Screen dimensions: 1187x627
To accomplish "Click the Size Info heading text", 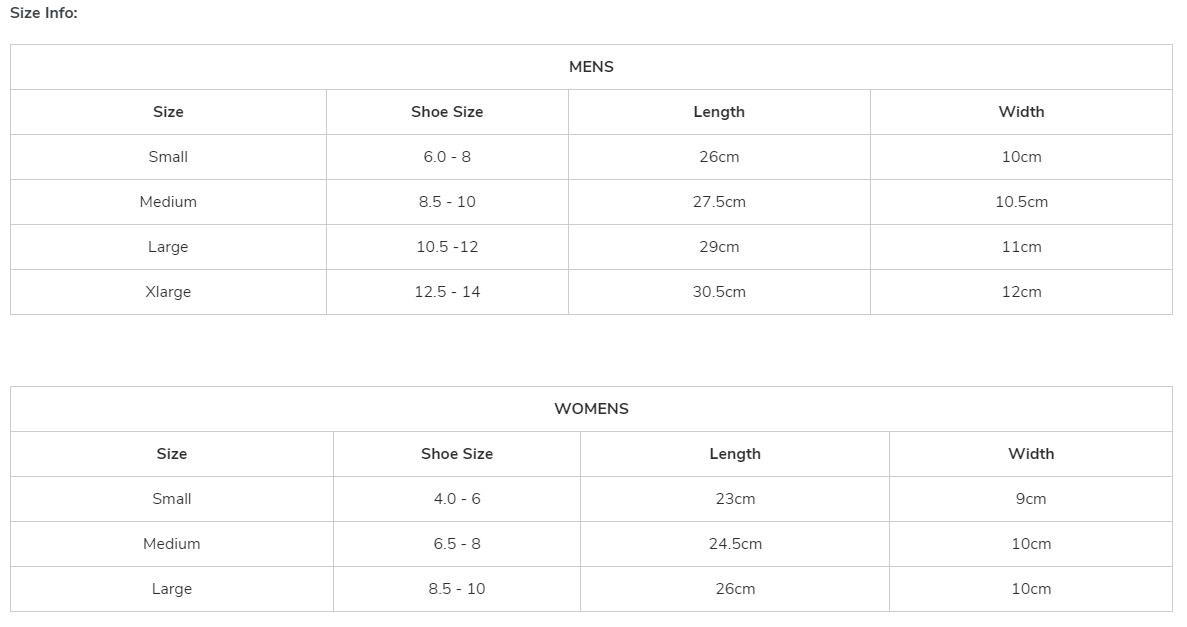I will tap(44, 13).
